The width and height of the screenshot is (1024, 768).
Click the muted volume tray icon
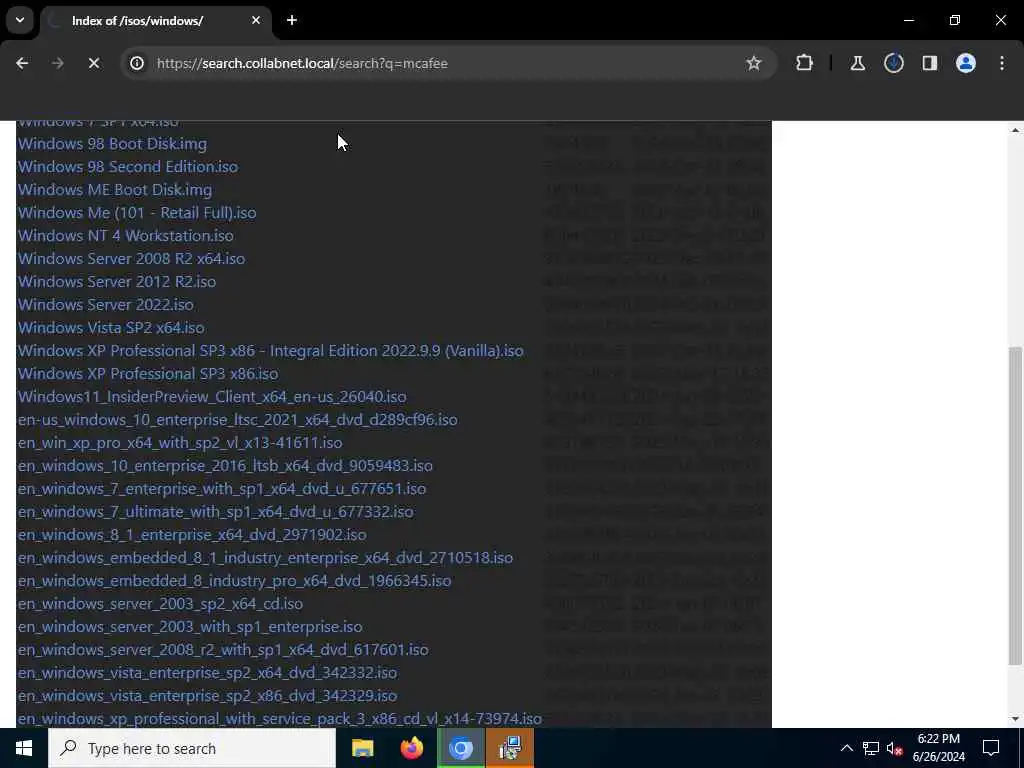[x=895, y=748]
